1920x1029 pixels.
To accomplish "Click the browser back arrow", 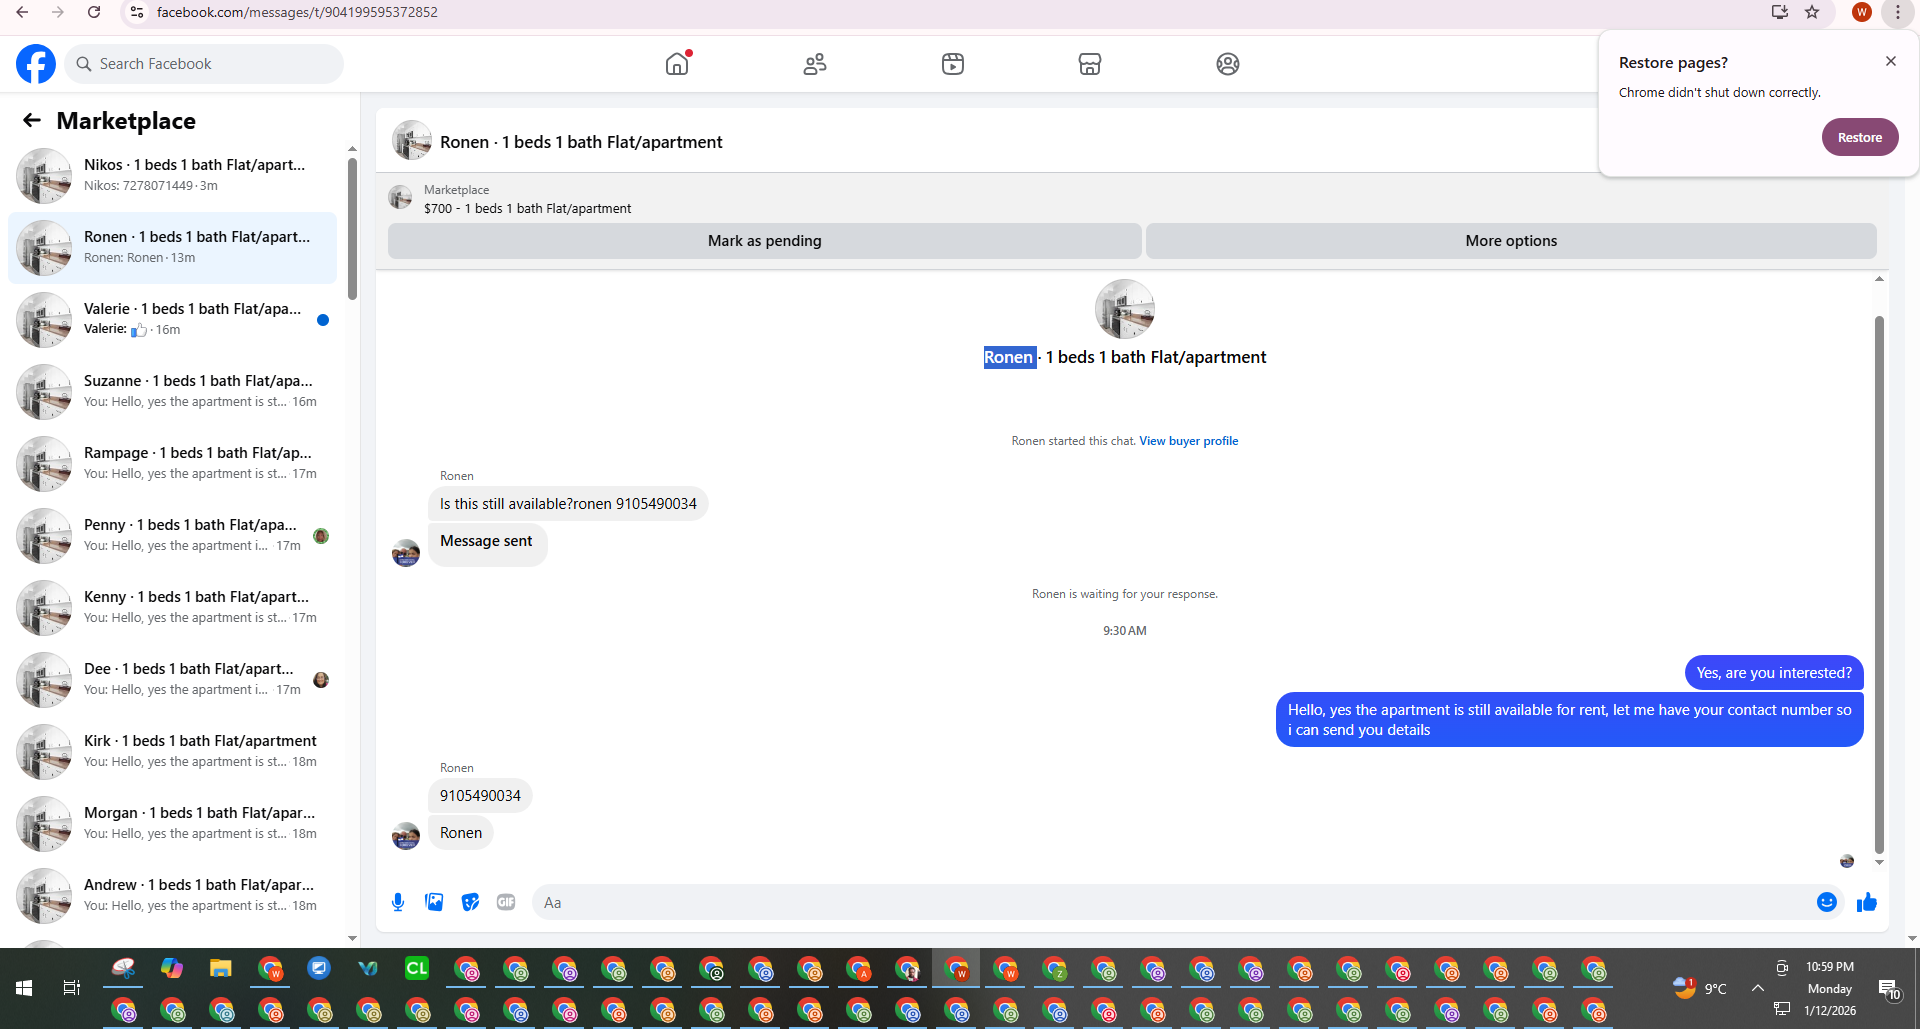I will click(x=22, y=12).
